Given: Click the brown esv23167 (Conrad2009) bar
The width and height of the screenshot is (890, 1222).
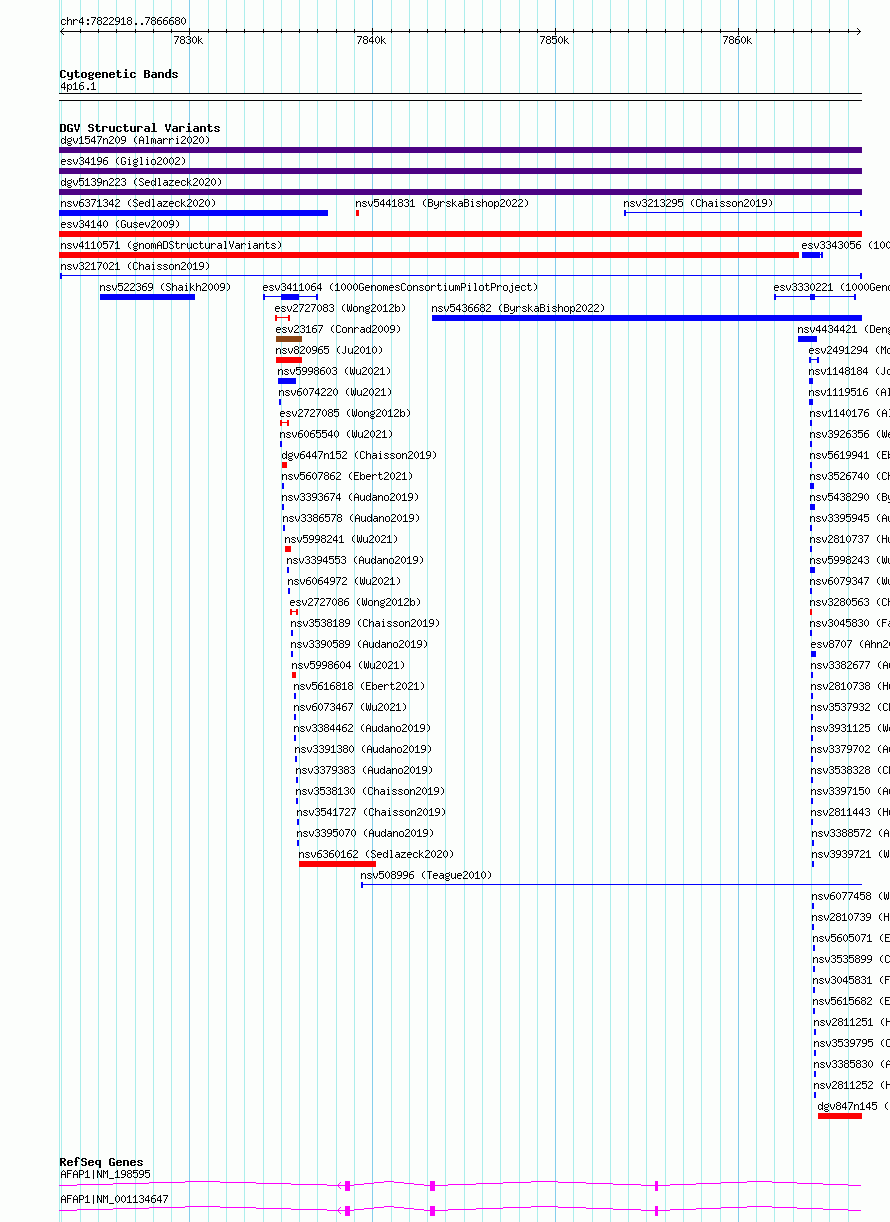Looking at the screenshot, I should tap(289, 339).
